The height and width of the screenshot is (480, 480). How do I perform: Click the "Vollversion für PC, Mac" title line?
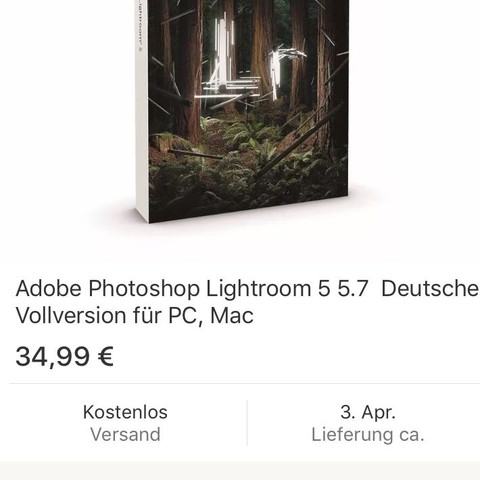(x=135, y=315)
